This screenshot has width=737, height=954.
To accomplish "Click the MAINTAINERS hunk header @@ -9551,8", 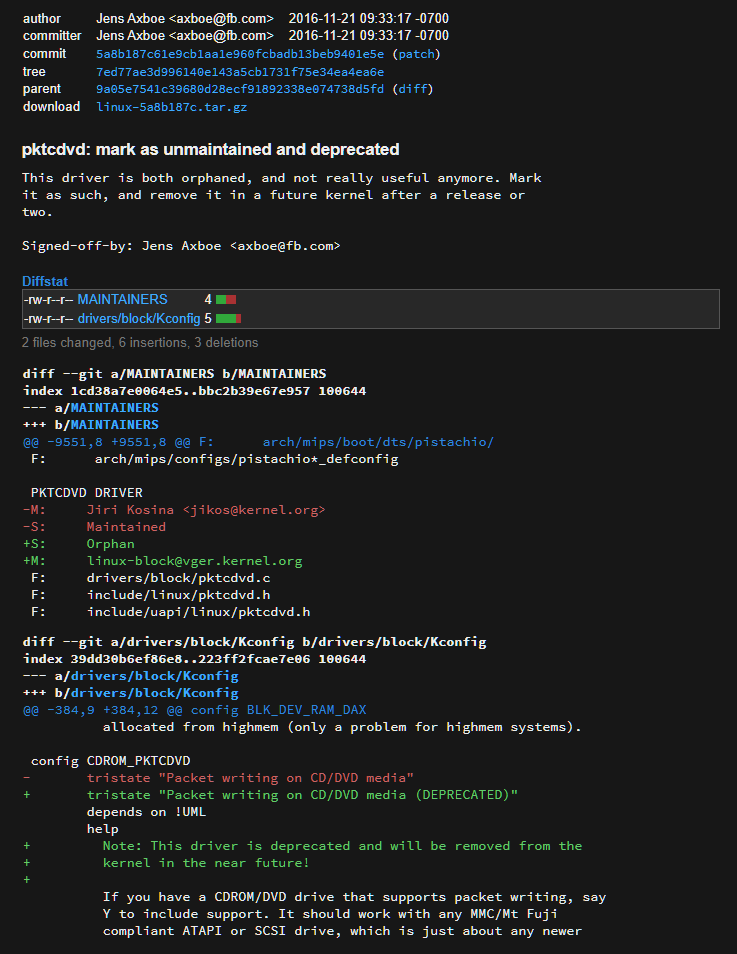I will click(258, 442).
